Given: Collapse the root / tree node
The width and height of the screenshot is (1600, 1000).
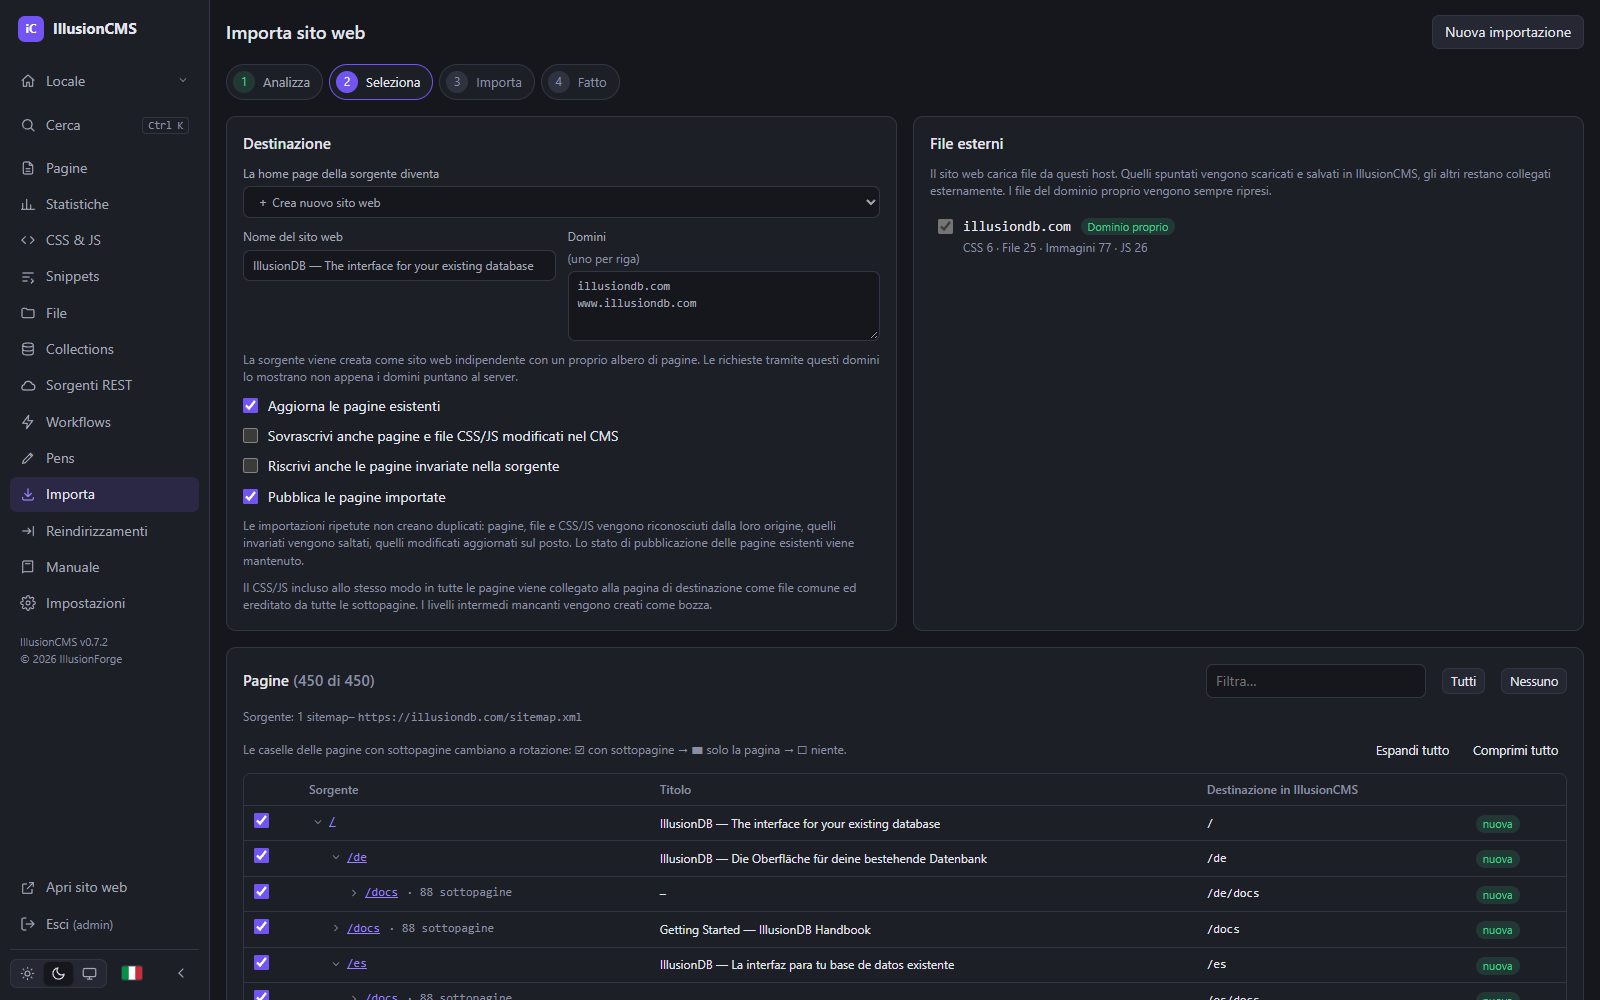Looking at the screenshot, I should (318, 822).
